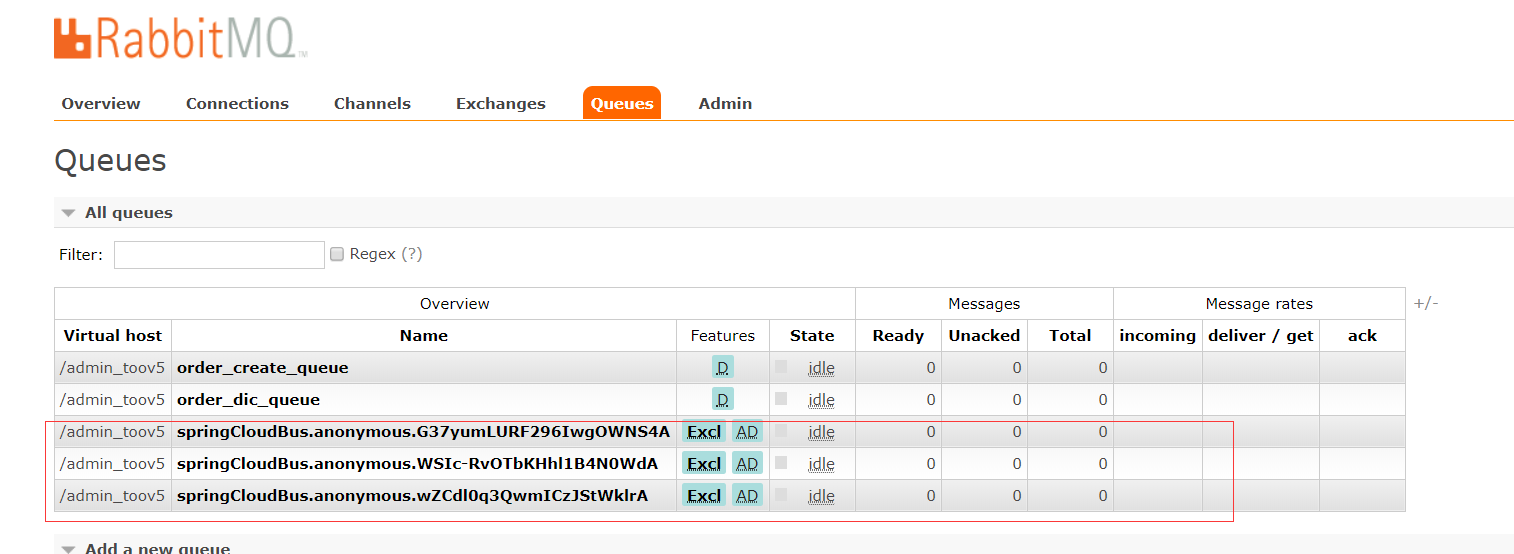The image size is (1514, 554).
Task: Click the Total count for order_dic_queue
Action: pyautogui.click(x=1103, y=400)
